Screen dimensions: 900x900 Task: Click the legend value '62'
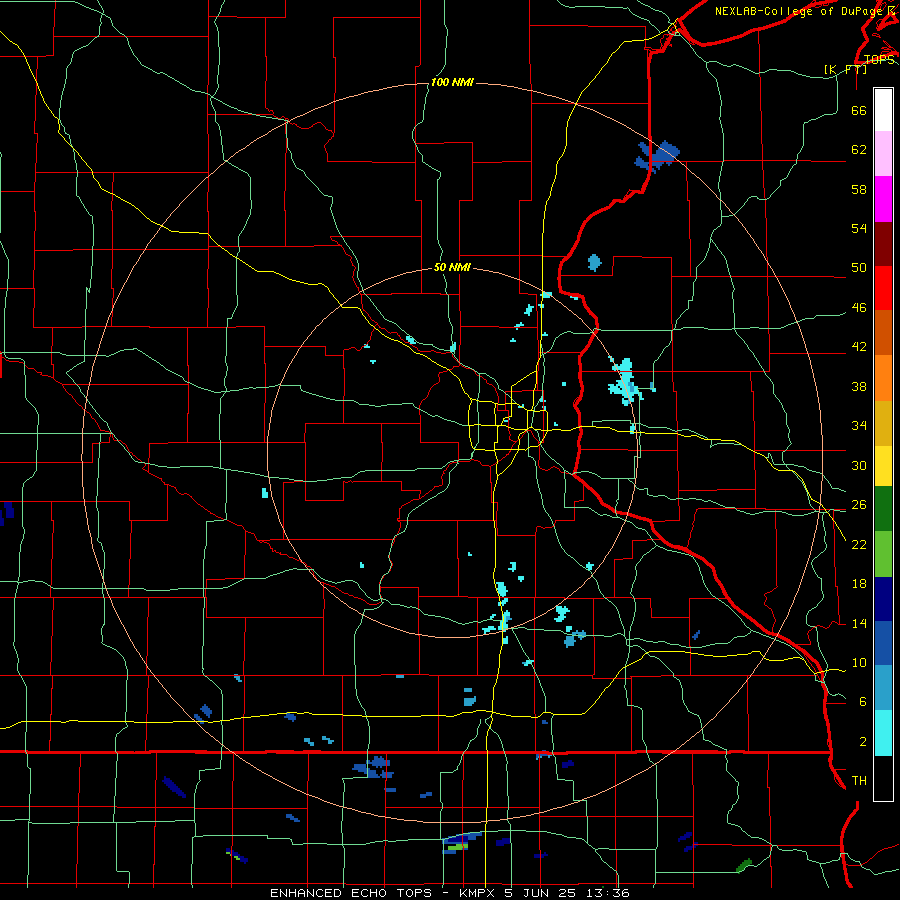pyautogui.click(x=859, y=150)
